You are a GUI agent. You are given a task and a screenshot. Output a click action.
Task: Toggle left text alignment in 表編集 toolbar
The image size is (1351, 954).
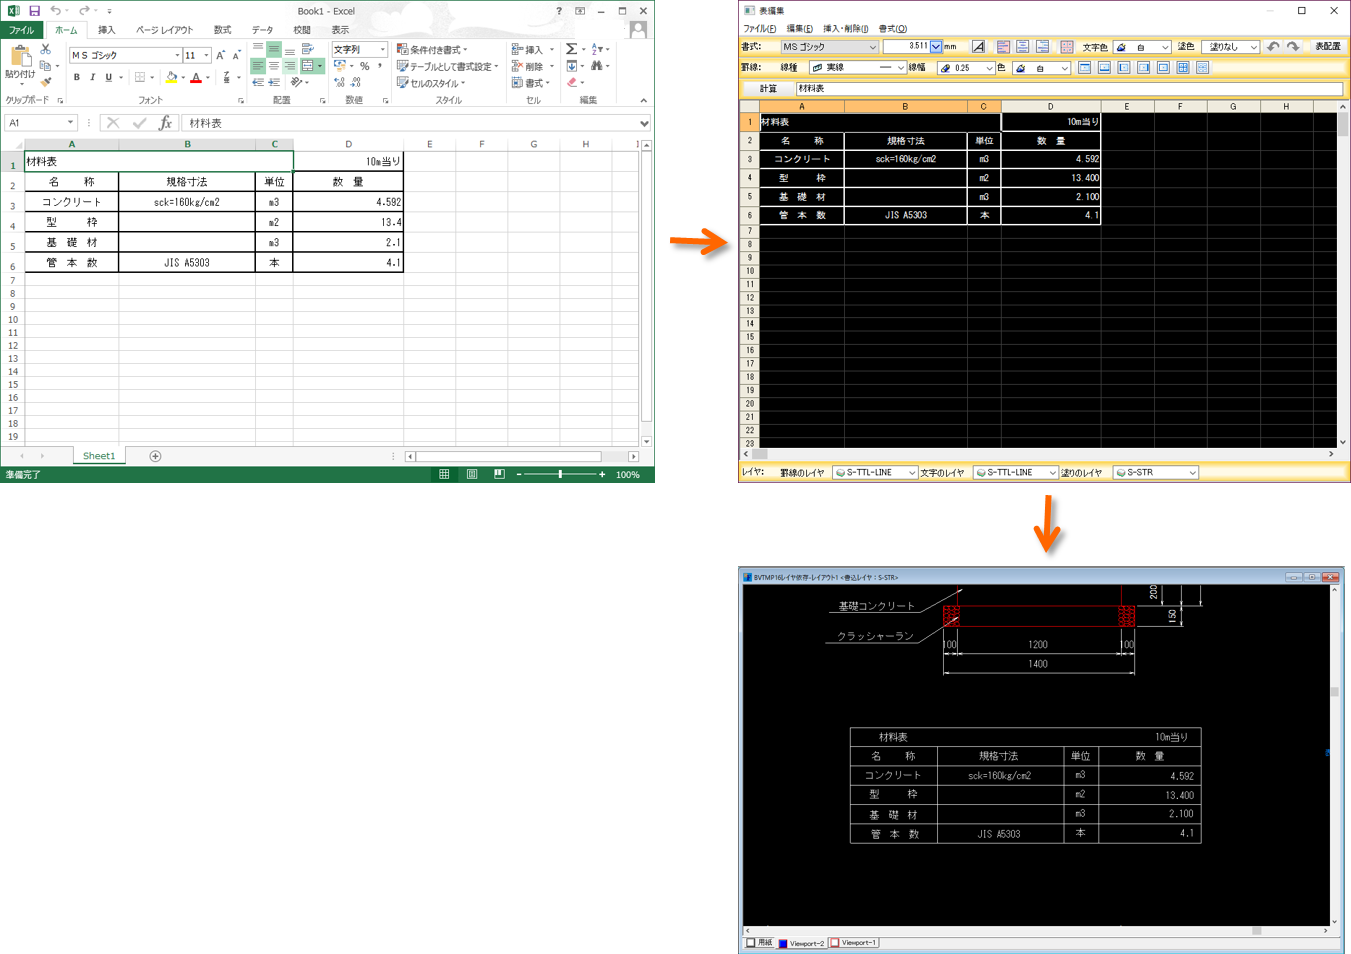1003,47
